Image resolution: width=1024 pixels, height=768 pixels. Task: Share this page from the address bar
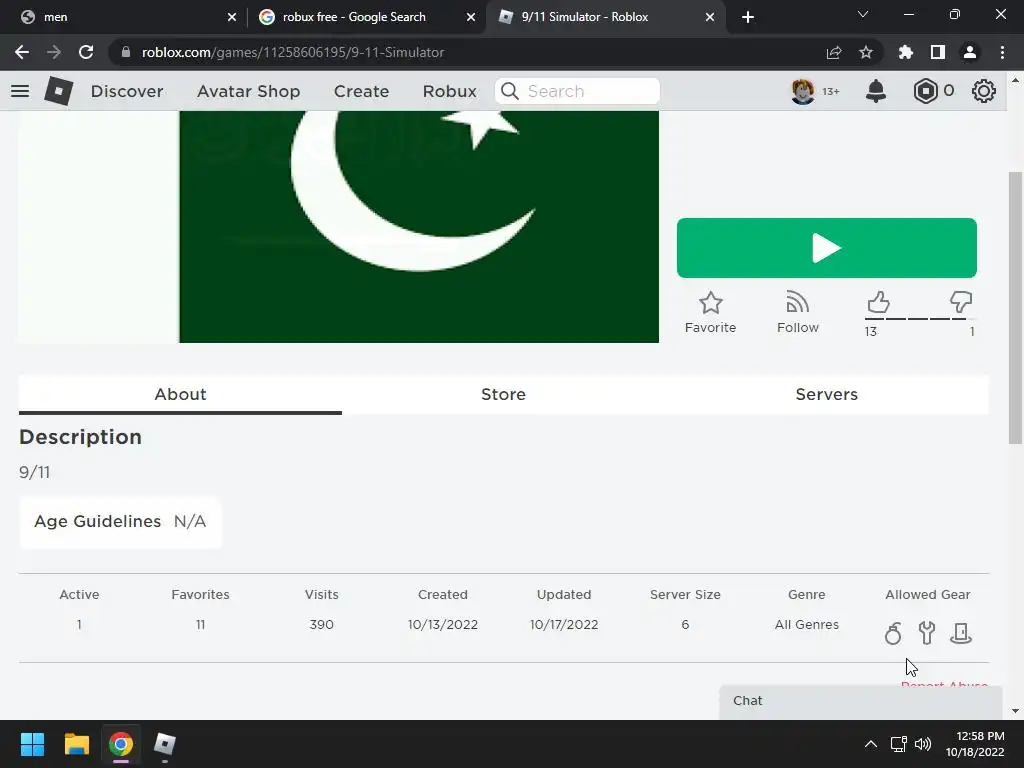tap(834, 52)
